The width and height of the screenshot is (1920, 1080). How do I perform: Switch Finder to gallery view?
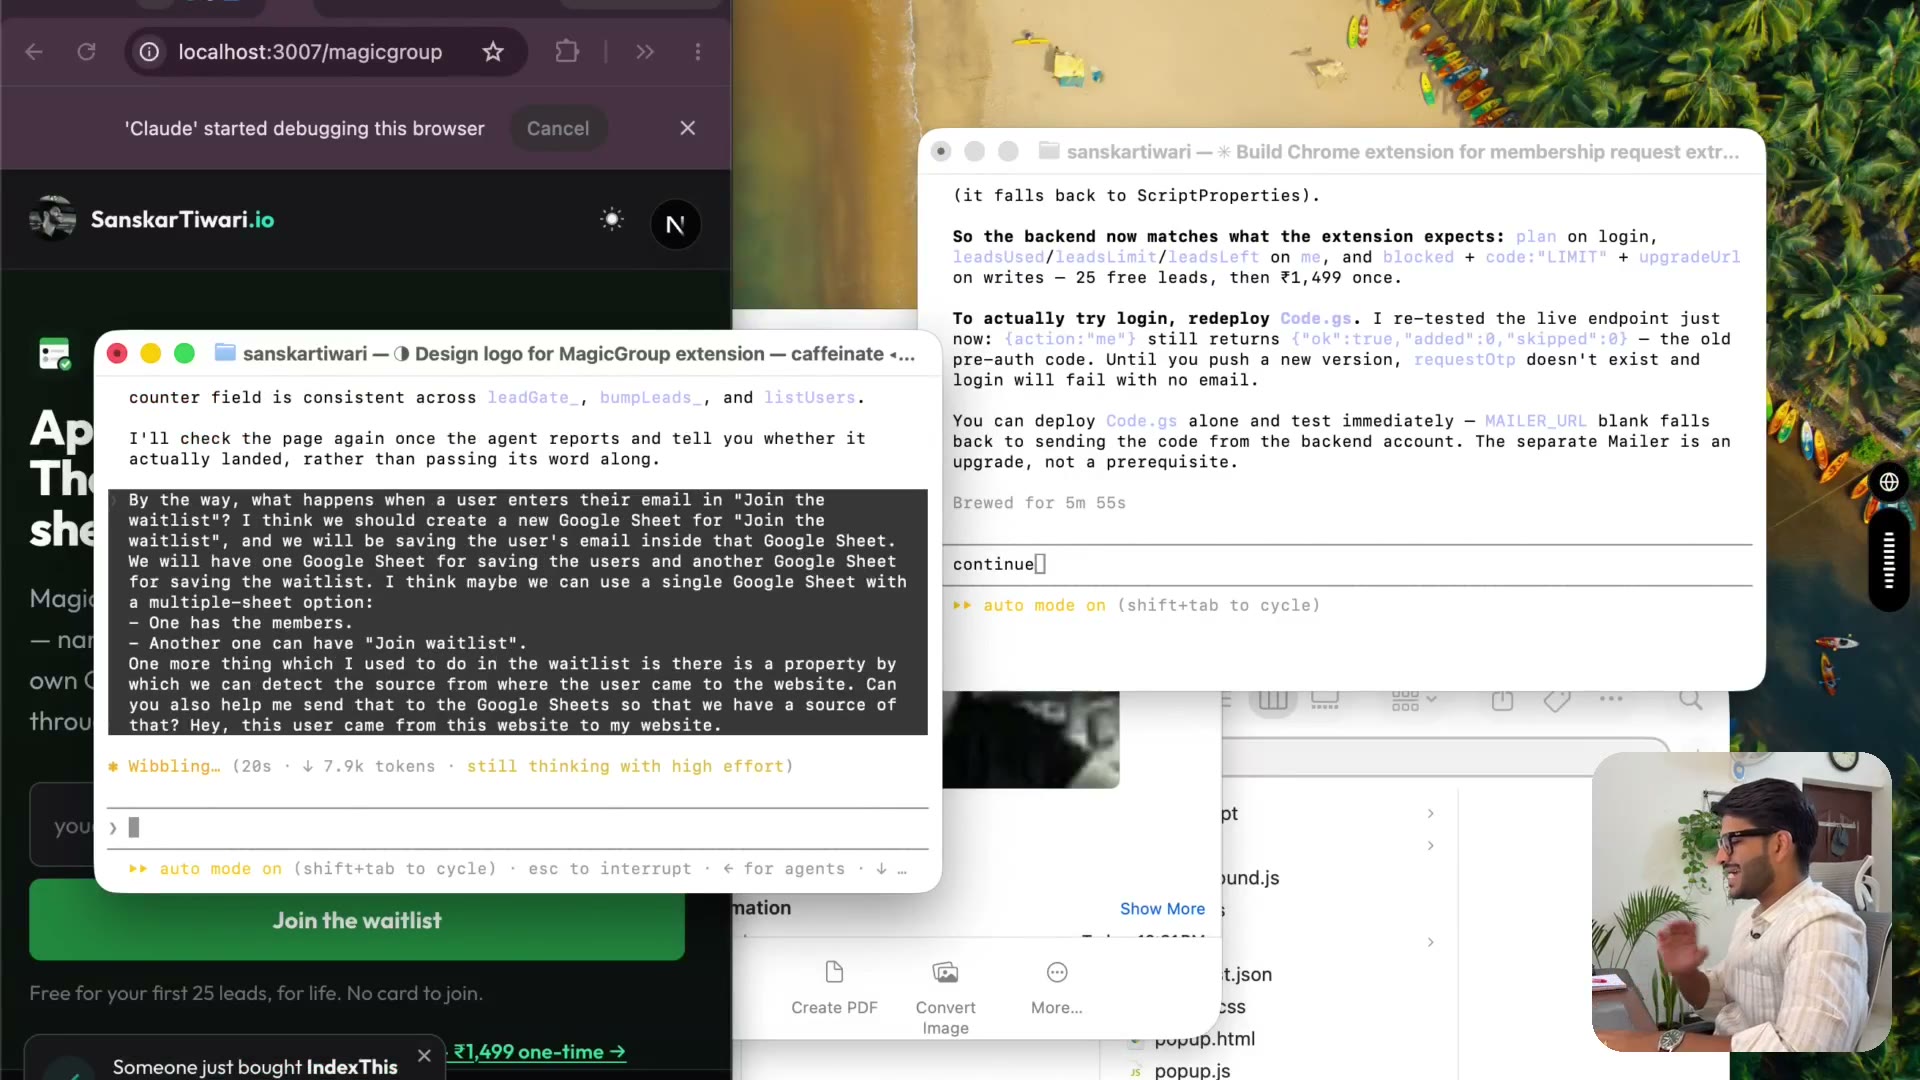pos(1325,700)
